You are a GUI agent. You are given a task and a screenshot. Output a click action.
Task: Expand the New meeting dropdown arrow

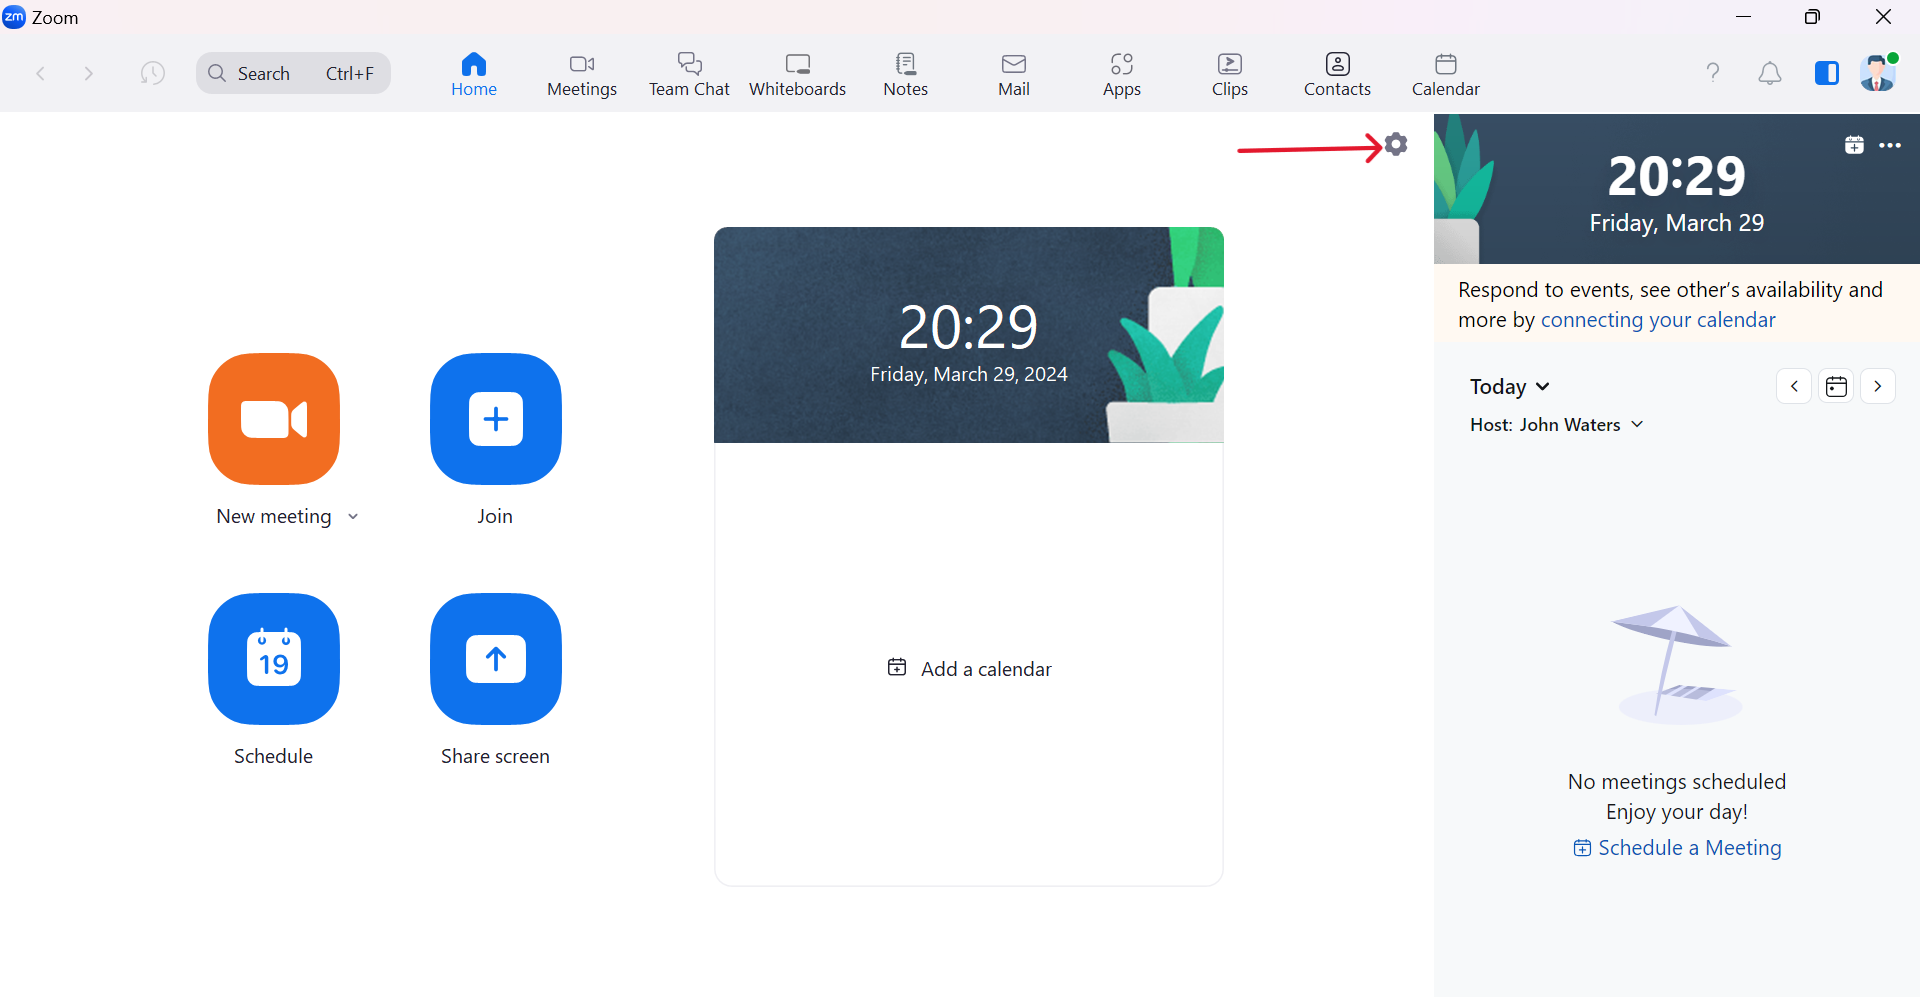(x=353, y=517)
